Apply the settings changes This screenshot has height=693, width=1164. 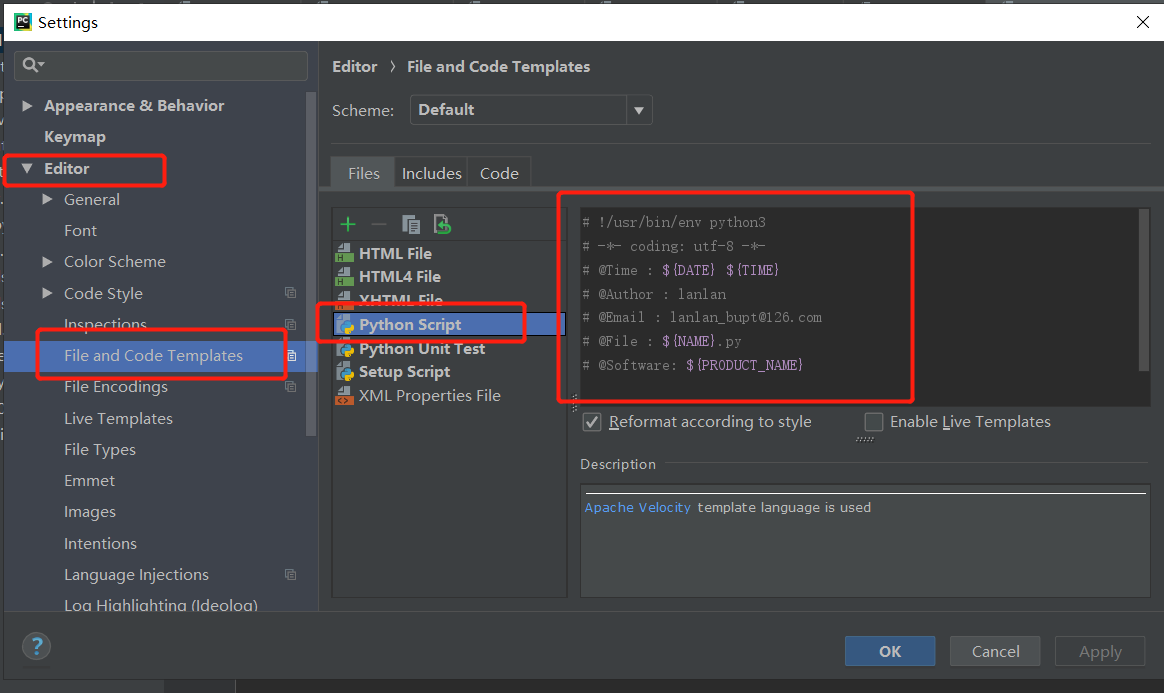click(x=1099, y=651)
